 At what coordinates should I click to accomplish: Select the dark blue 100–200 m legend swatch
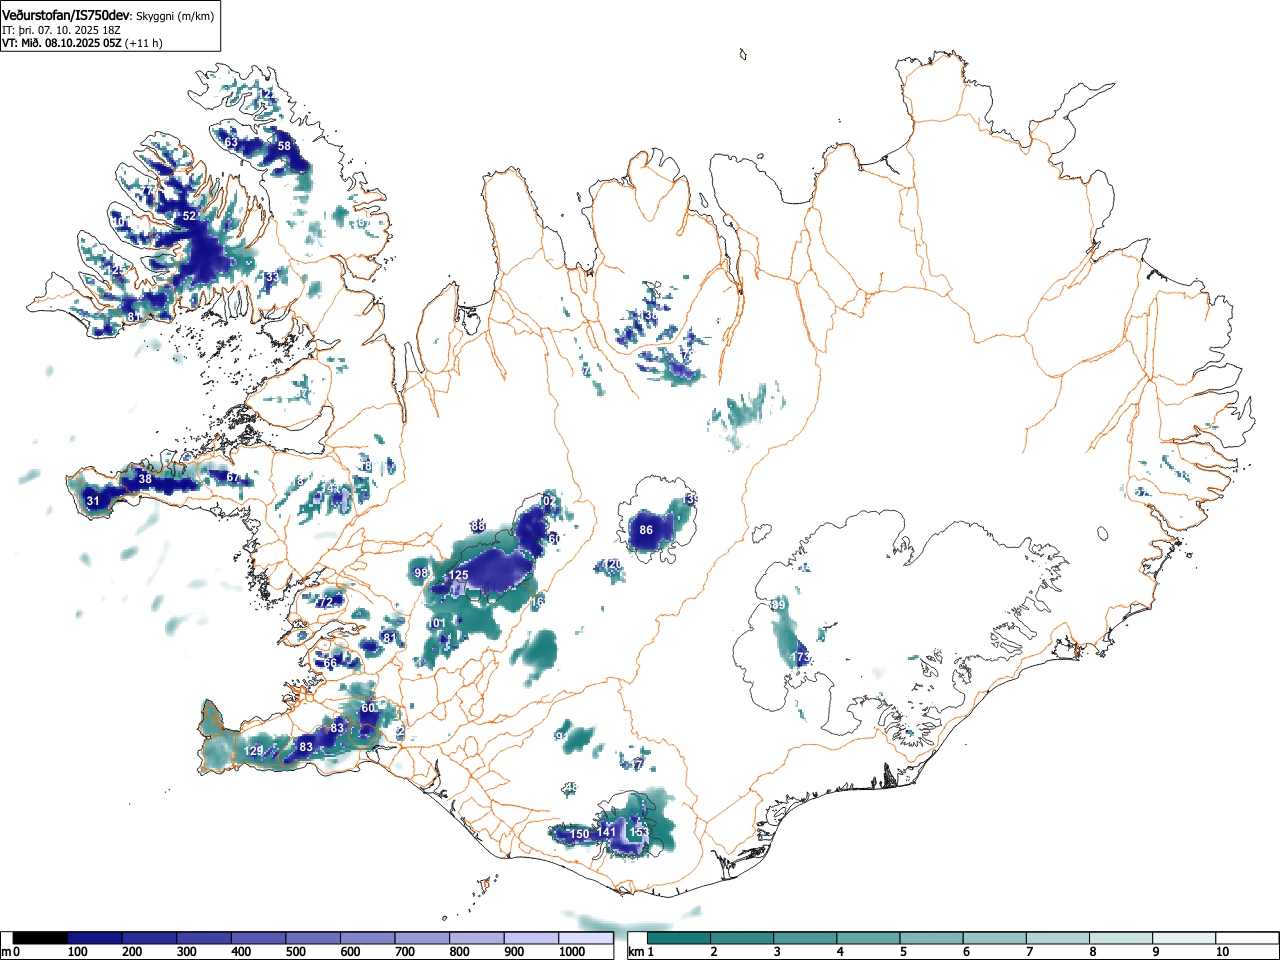(95, 938)
